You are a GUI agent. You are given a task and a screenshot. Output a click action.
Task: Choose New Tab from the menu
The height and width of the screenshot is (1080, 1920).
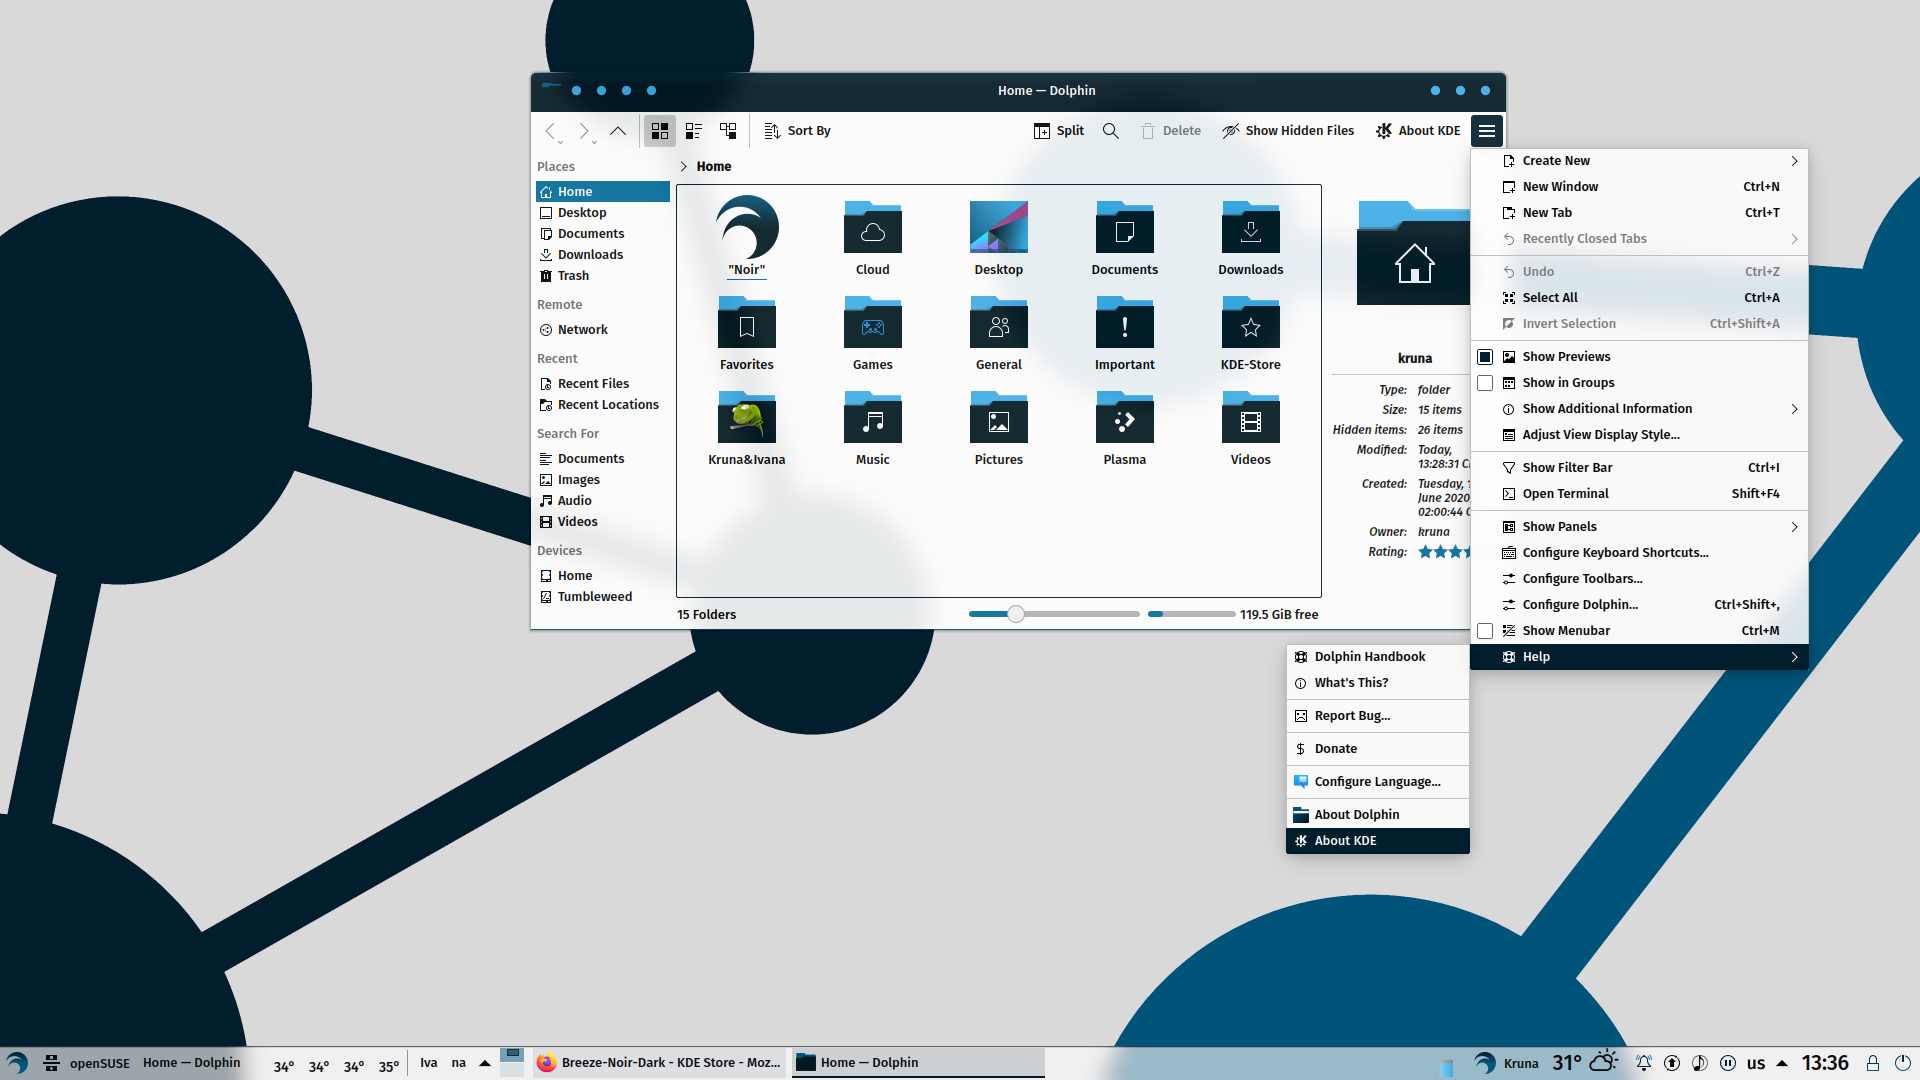[x=1639, y=213]
